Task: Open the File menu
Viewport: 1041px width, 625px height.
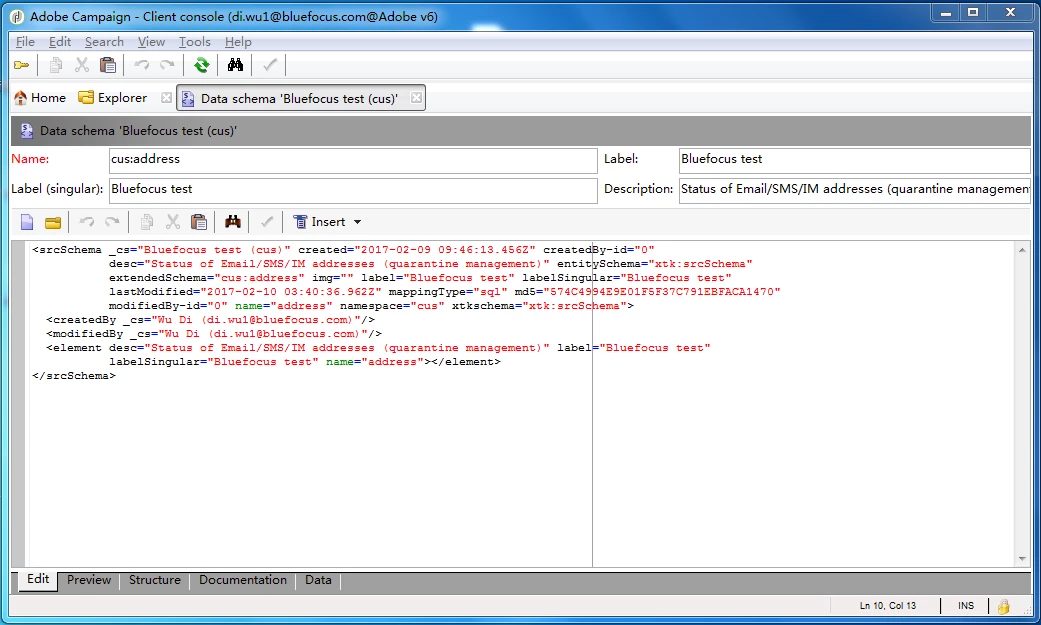Action: (x=25, y=42)
